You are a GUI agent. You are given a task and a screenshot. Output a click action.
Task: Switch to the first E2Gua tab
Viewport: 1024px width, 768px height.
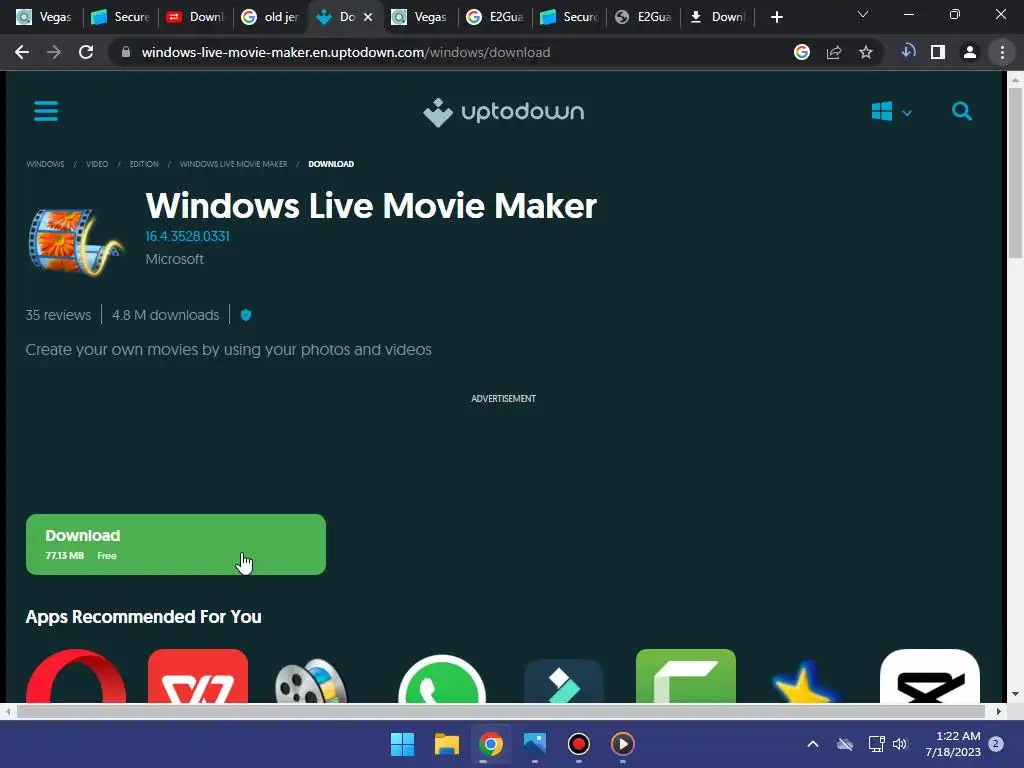tap(496, 17)
